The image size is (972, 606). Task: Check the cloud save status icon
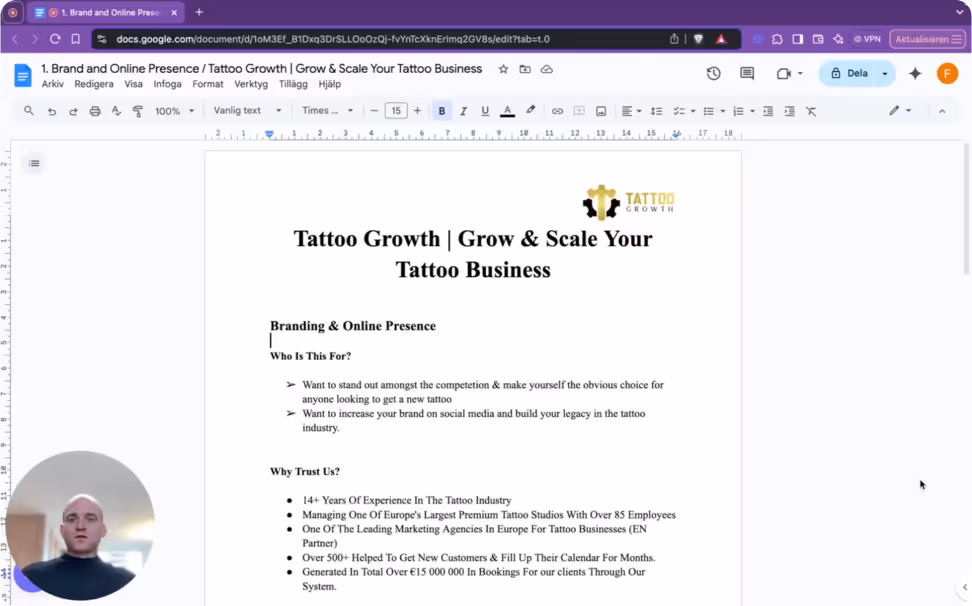coord(547,69)
